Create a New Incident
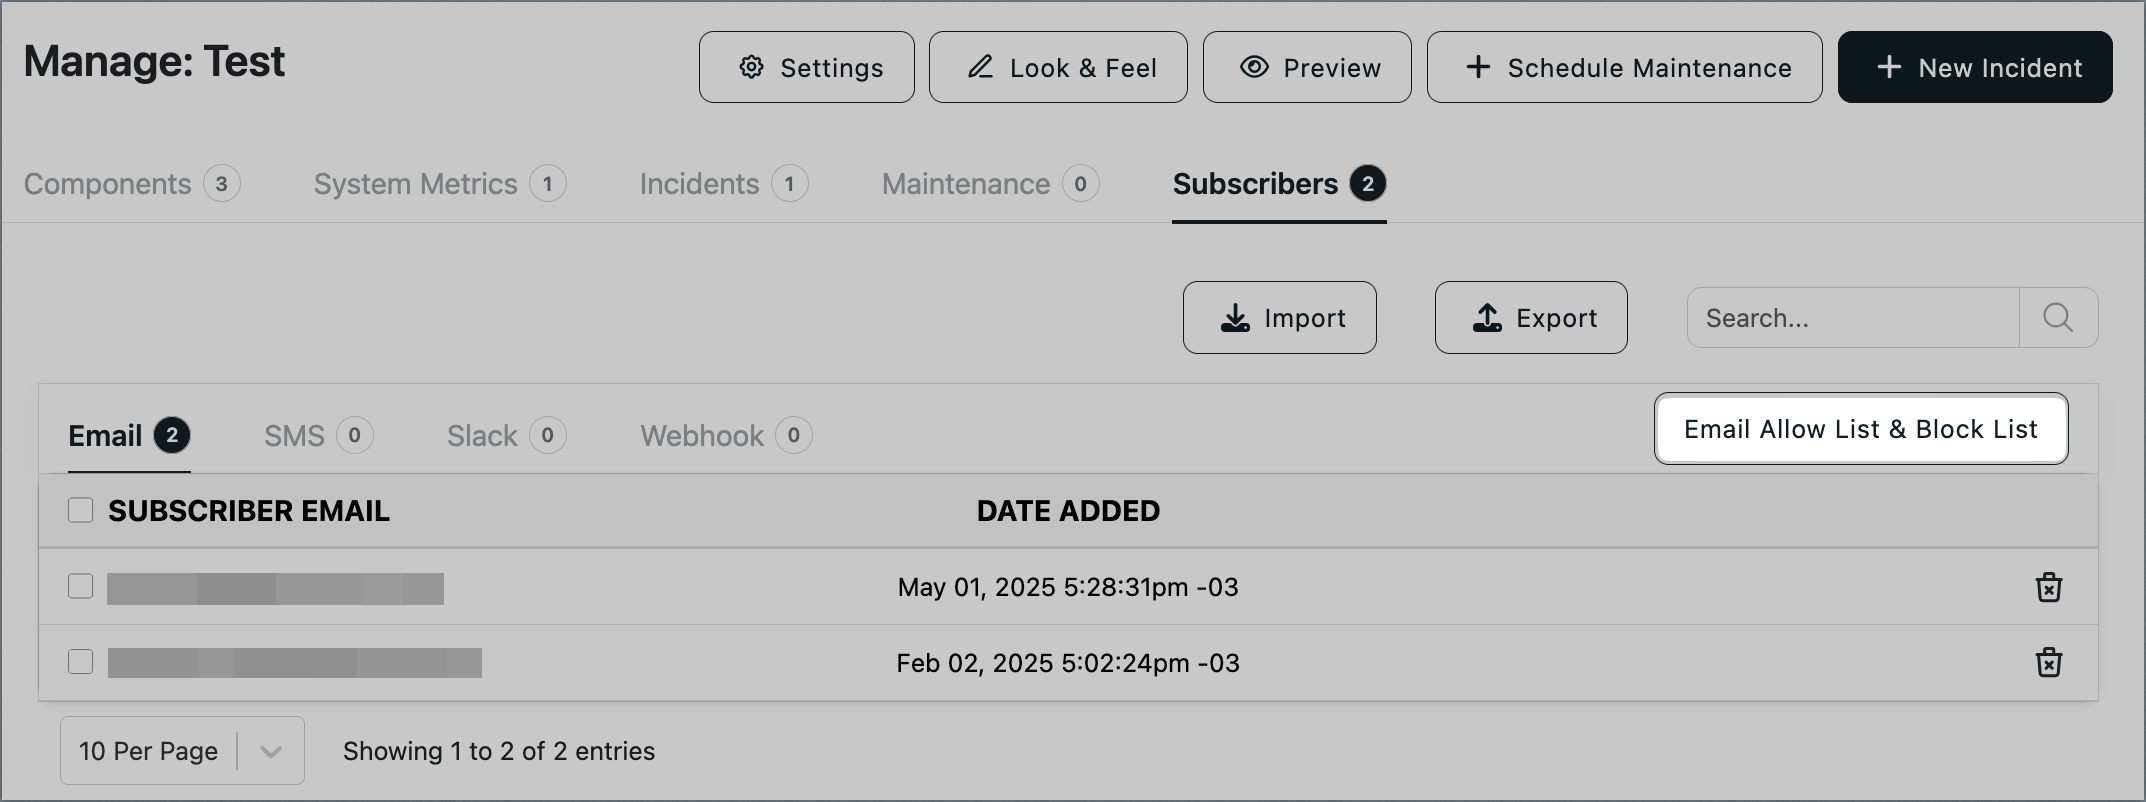Image resolution: width=2146 pixels, height=802 pixels. point(1975,67)
